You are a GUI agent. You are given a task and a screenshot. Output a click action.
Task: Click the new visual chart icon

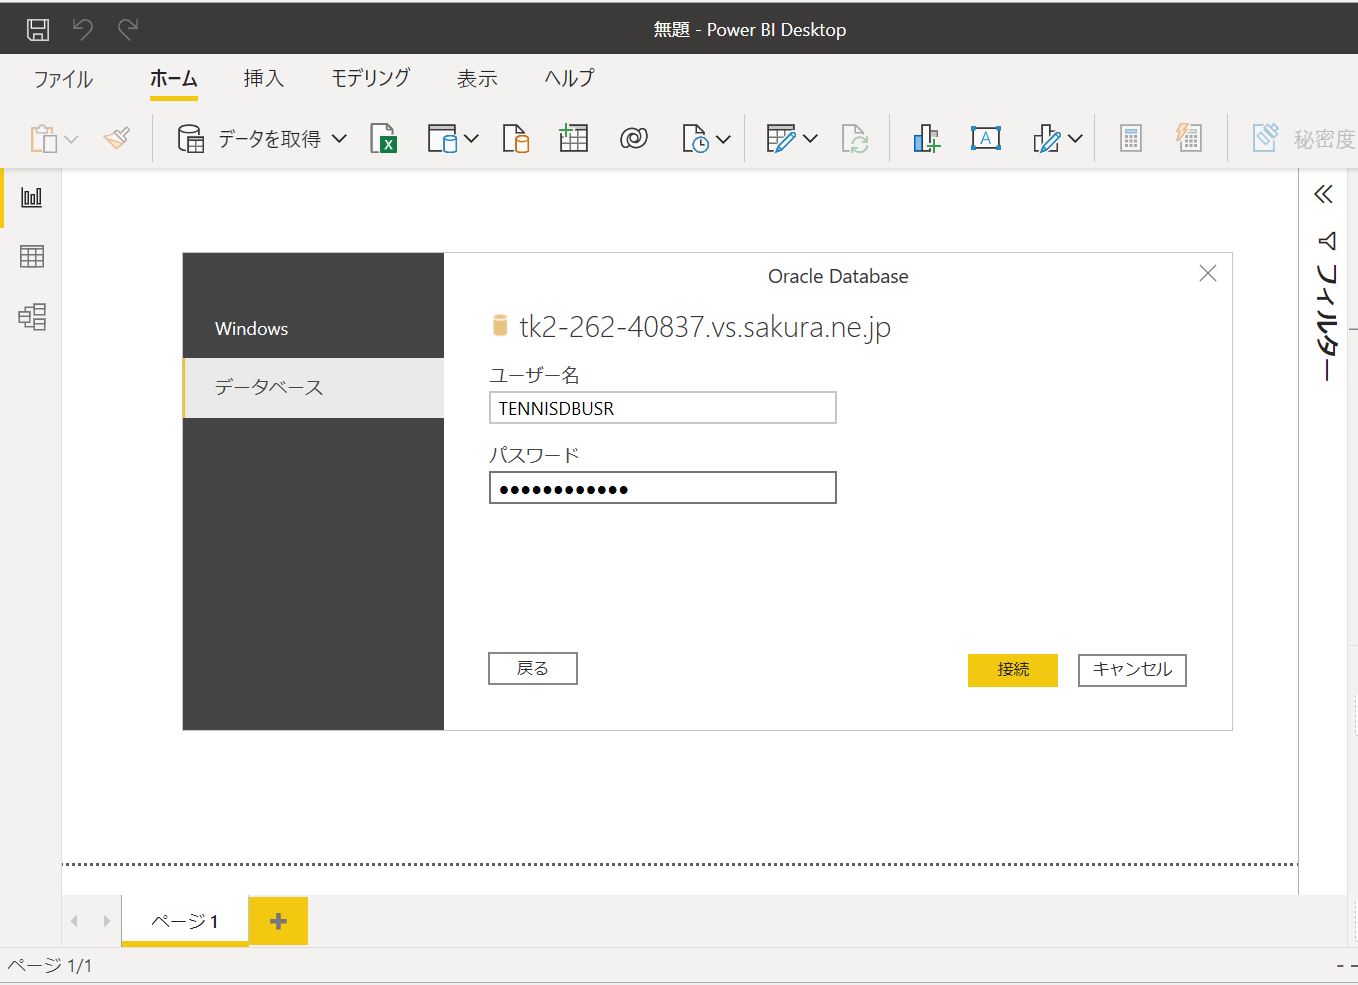click(926, 138)
